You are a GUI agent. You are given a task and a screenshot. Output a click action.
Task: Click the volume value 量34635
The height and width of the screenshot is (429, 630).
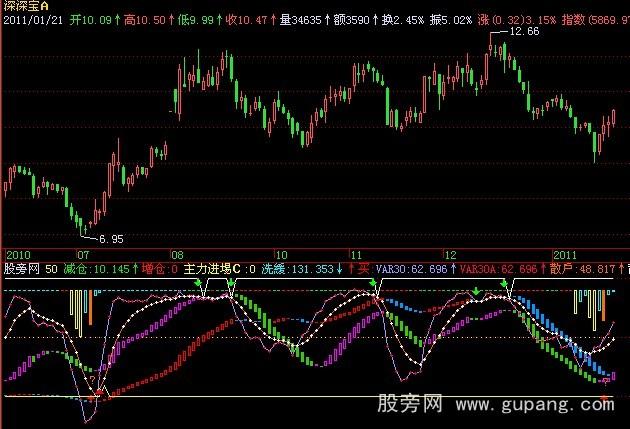tap(301, 20)
